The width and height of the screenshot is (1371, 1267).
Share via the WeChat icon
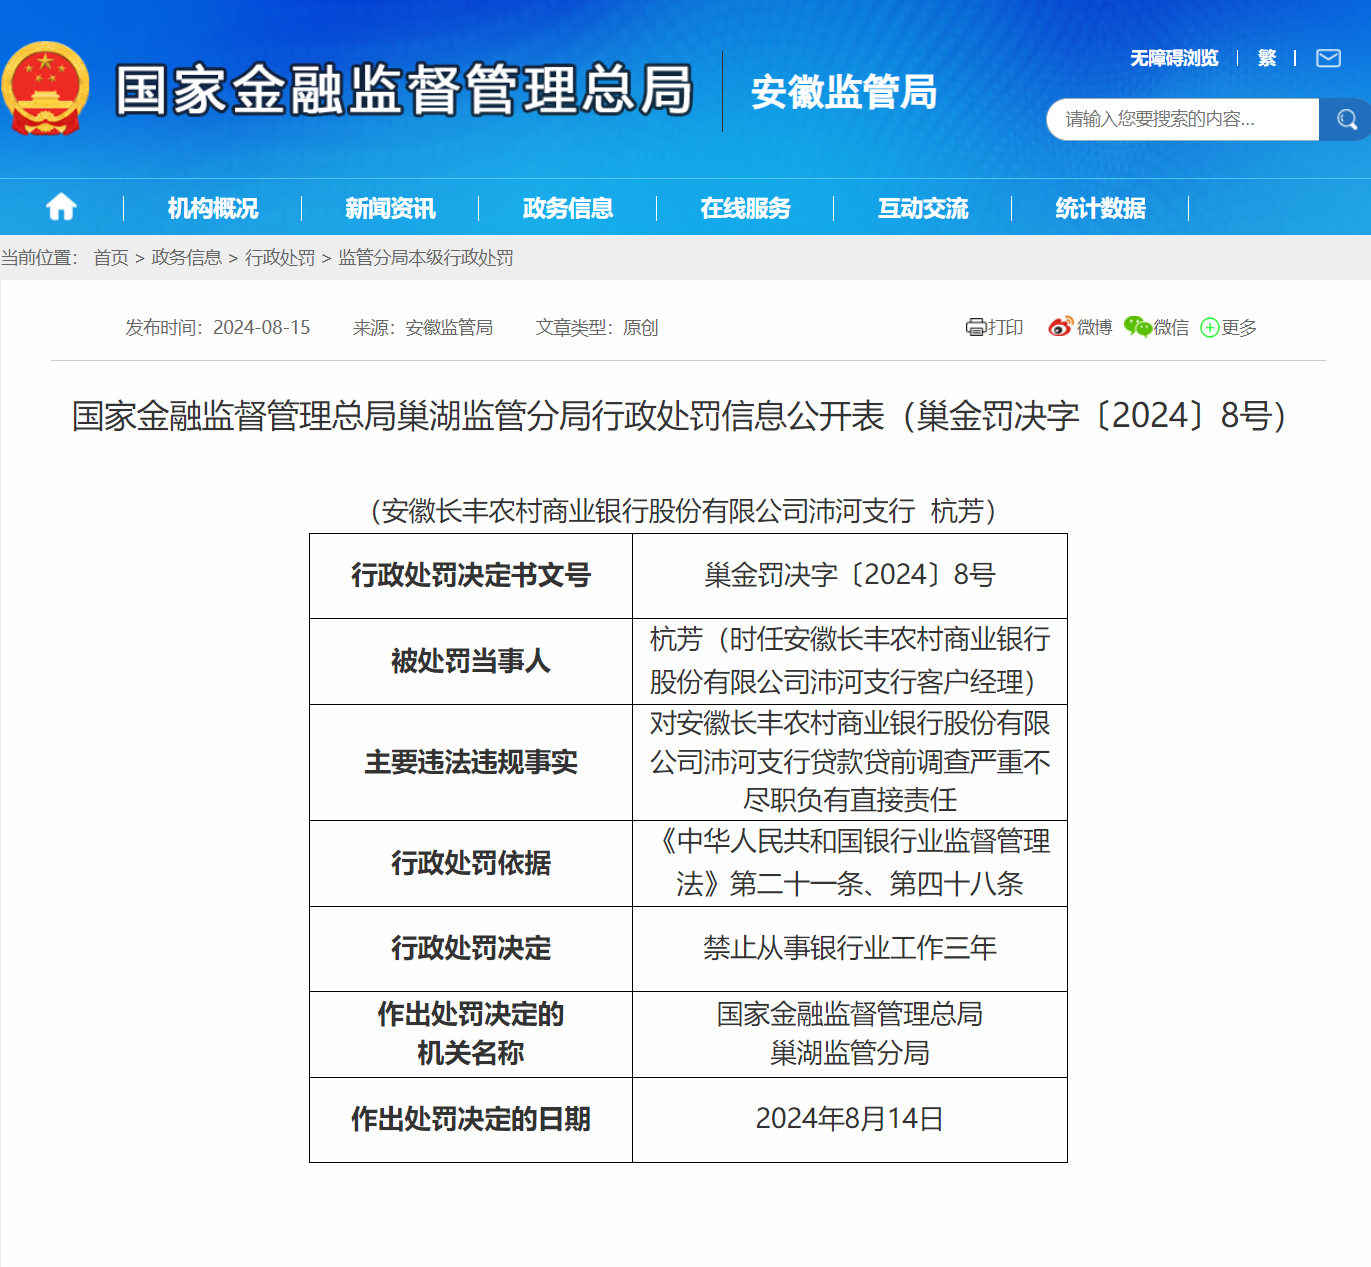1137,327
